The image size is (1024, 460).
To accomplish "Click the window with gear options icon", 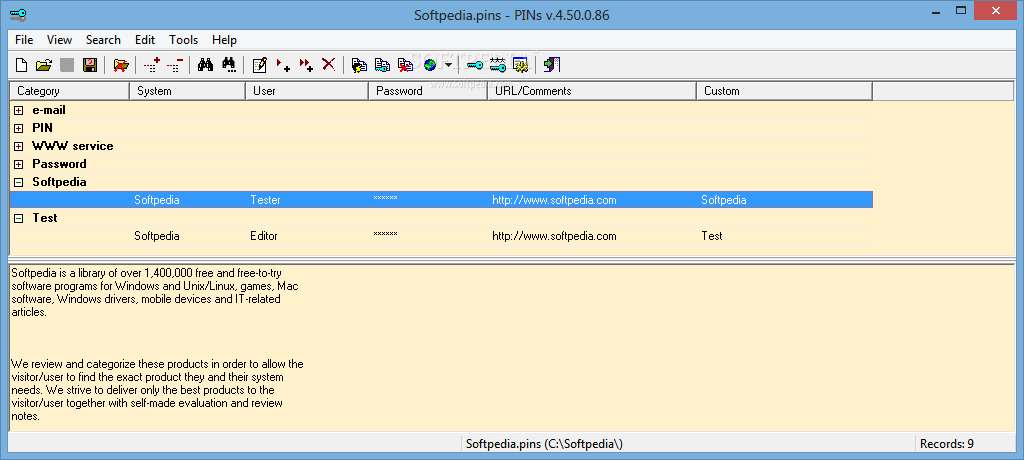I will coord(520,65).
